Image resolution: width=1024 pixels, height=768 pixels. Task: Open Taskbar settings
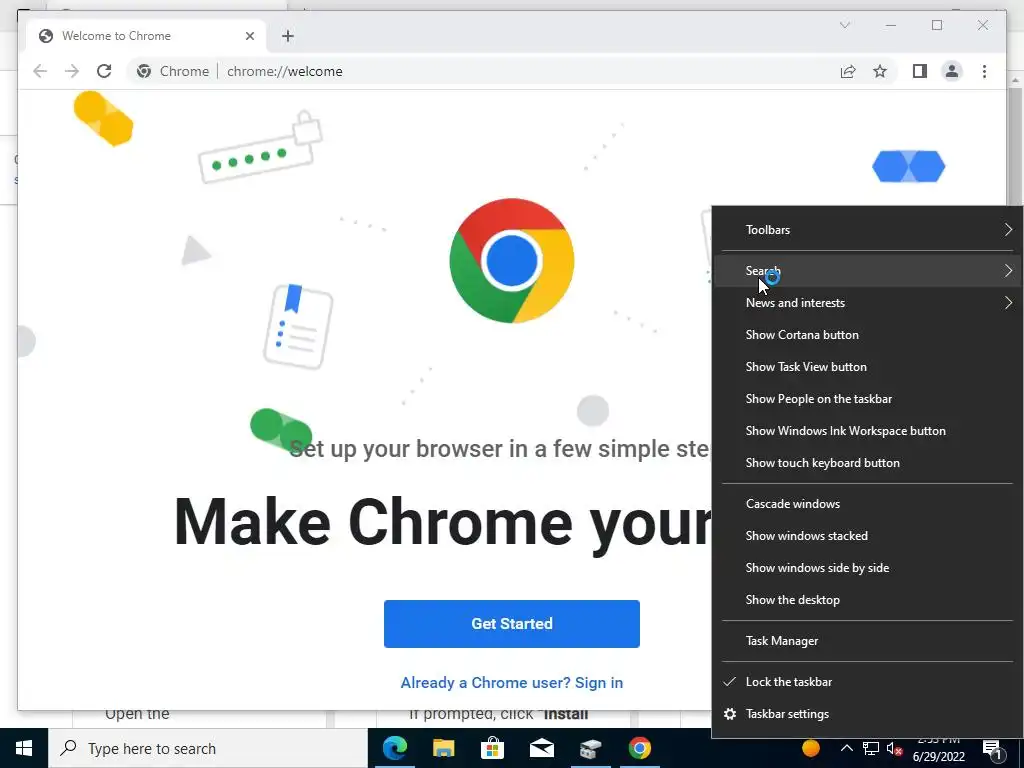coord(867,714)
